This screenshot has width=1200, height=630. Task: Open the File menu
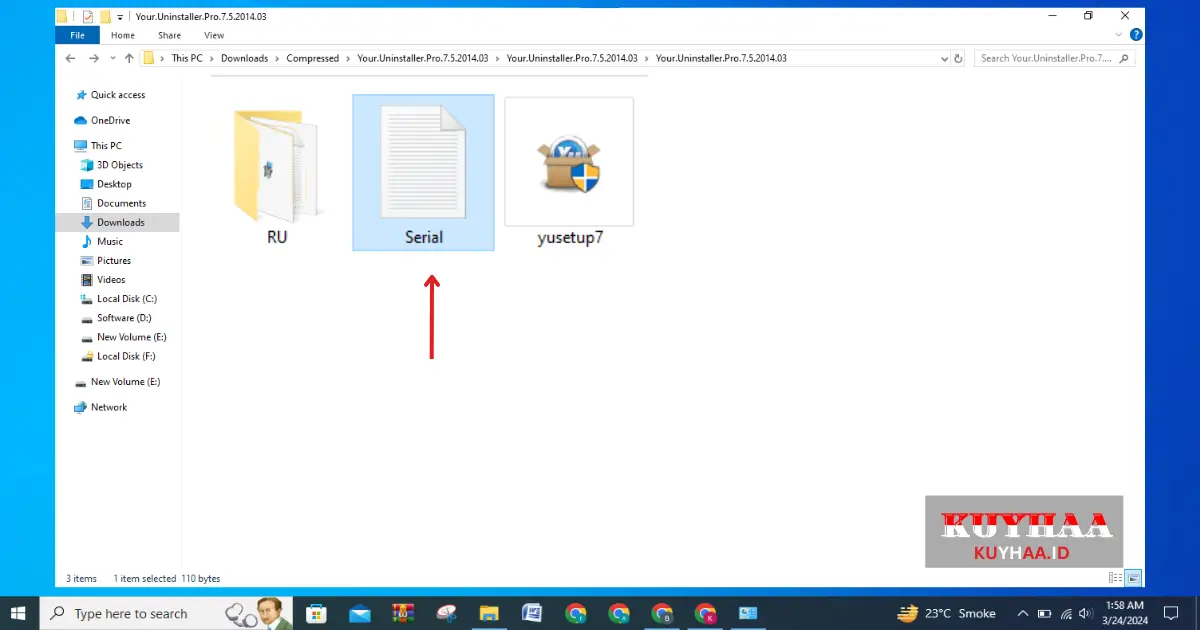click(x=77, y=35)
